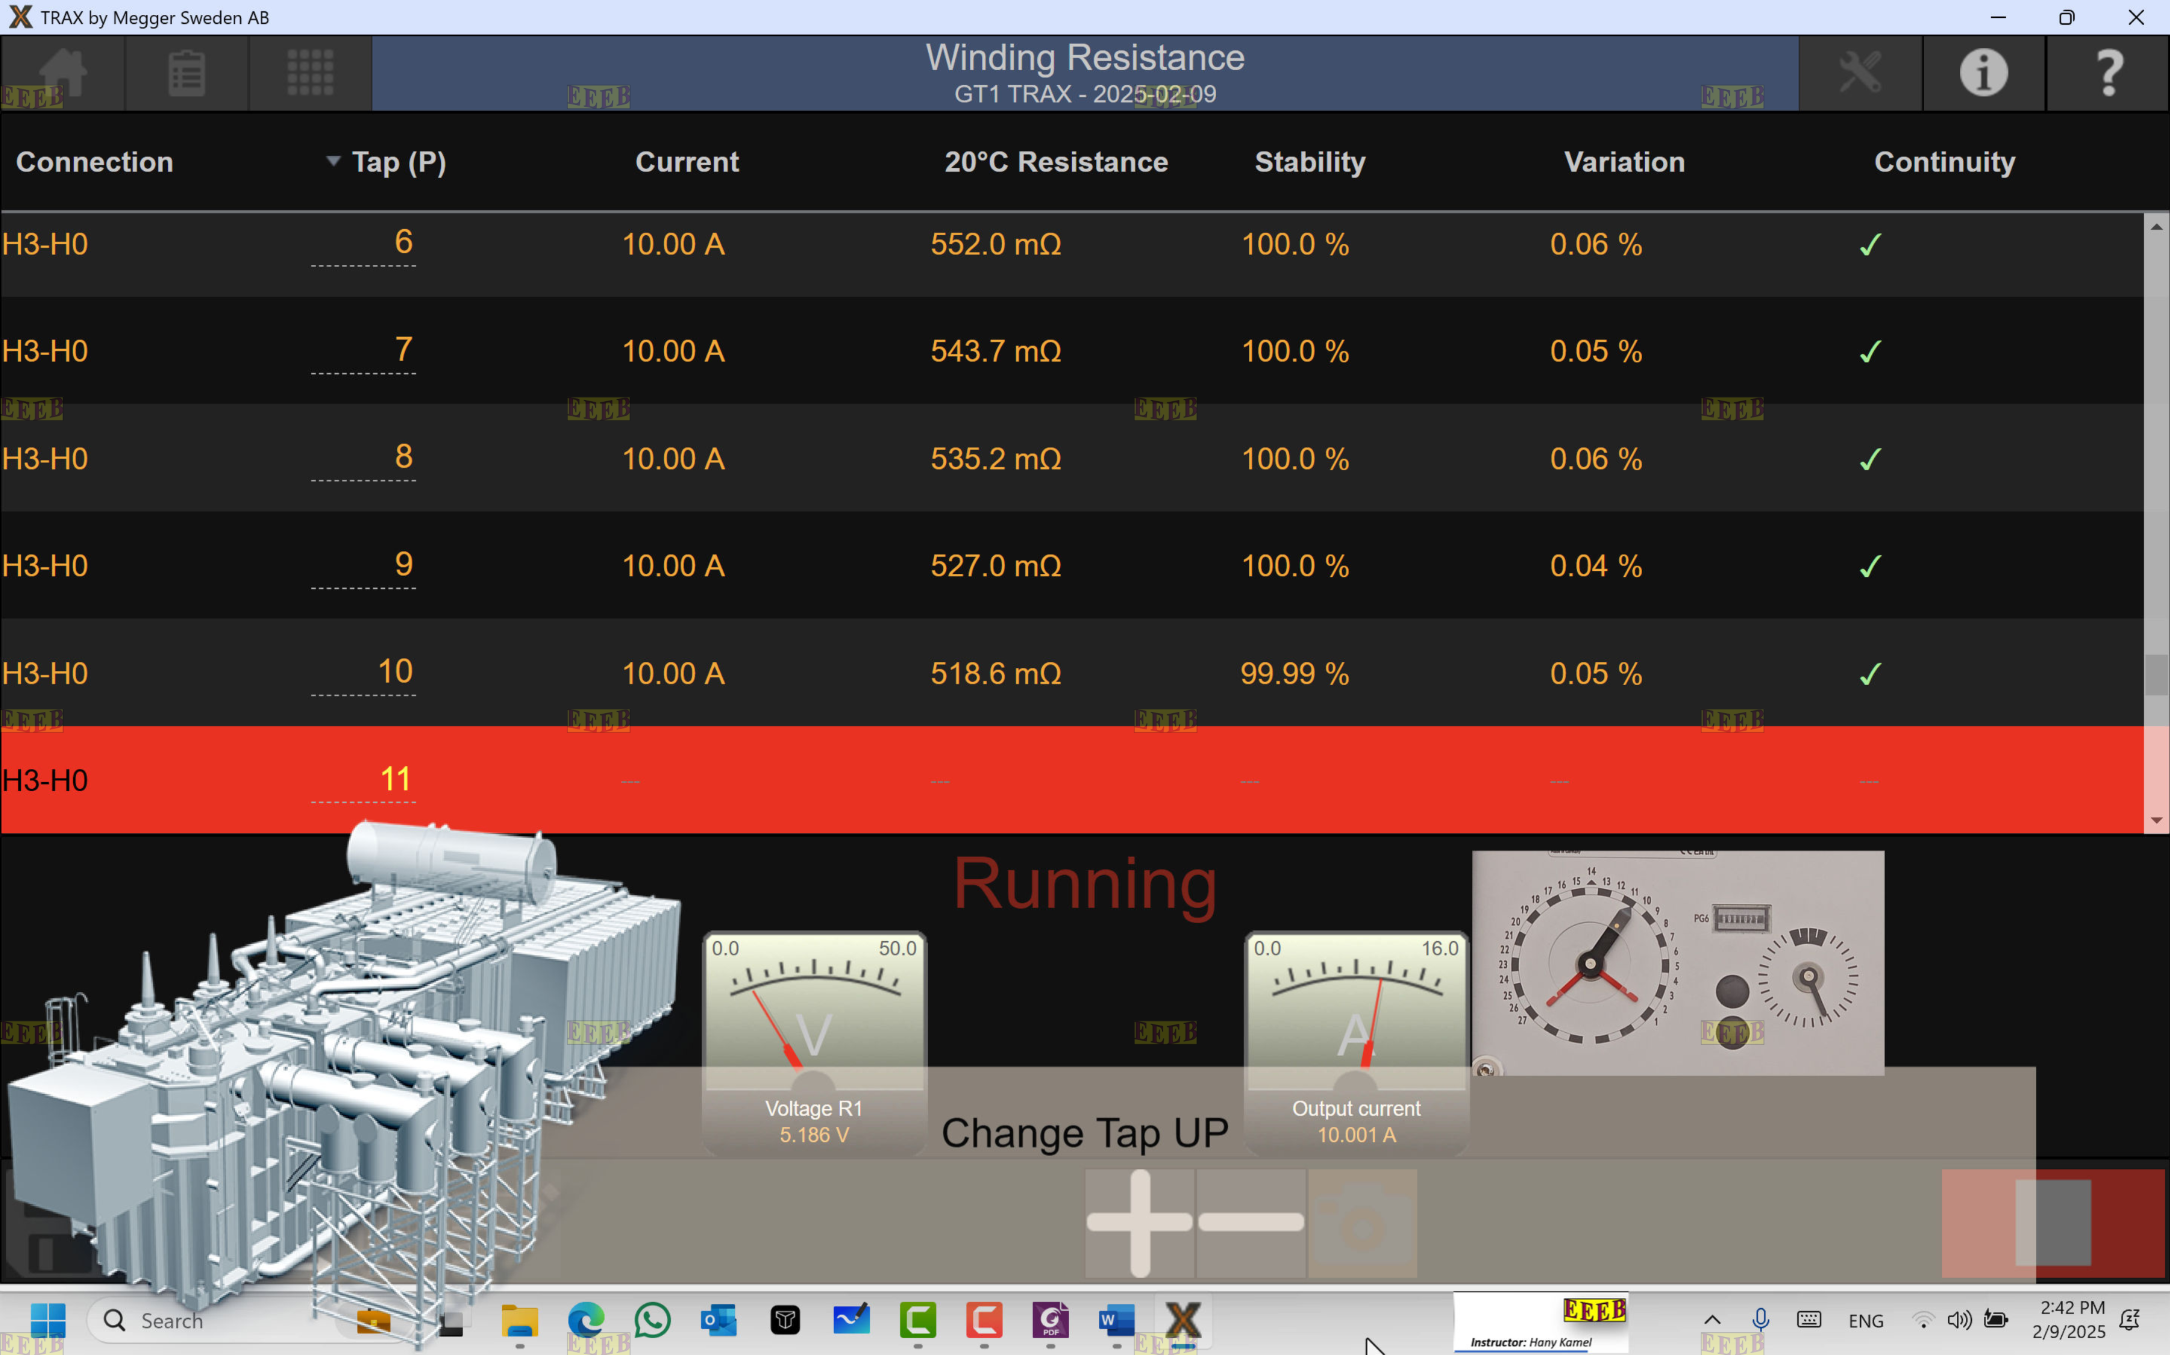Click the results table scroll-down arrow
This screenshot has height=1355, width=2170.
2156,820
